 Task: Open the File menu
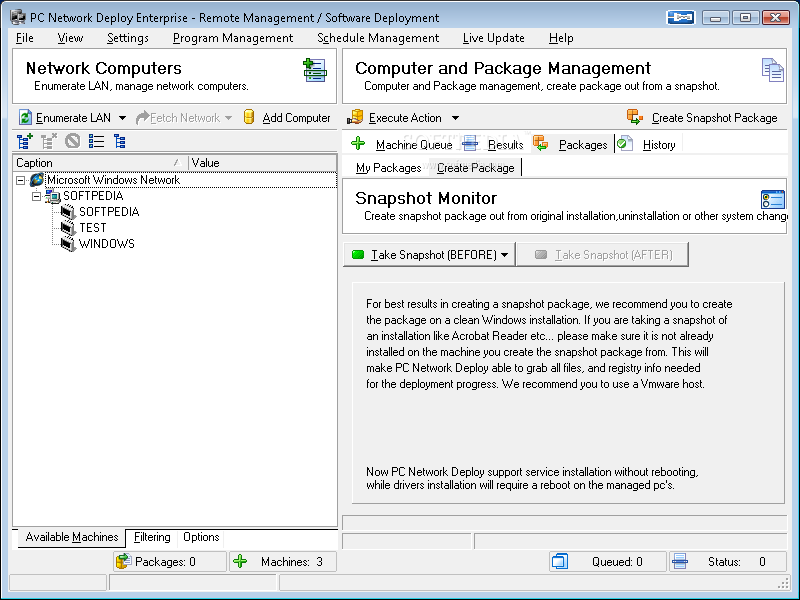(x=24, y=38)
